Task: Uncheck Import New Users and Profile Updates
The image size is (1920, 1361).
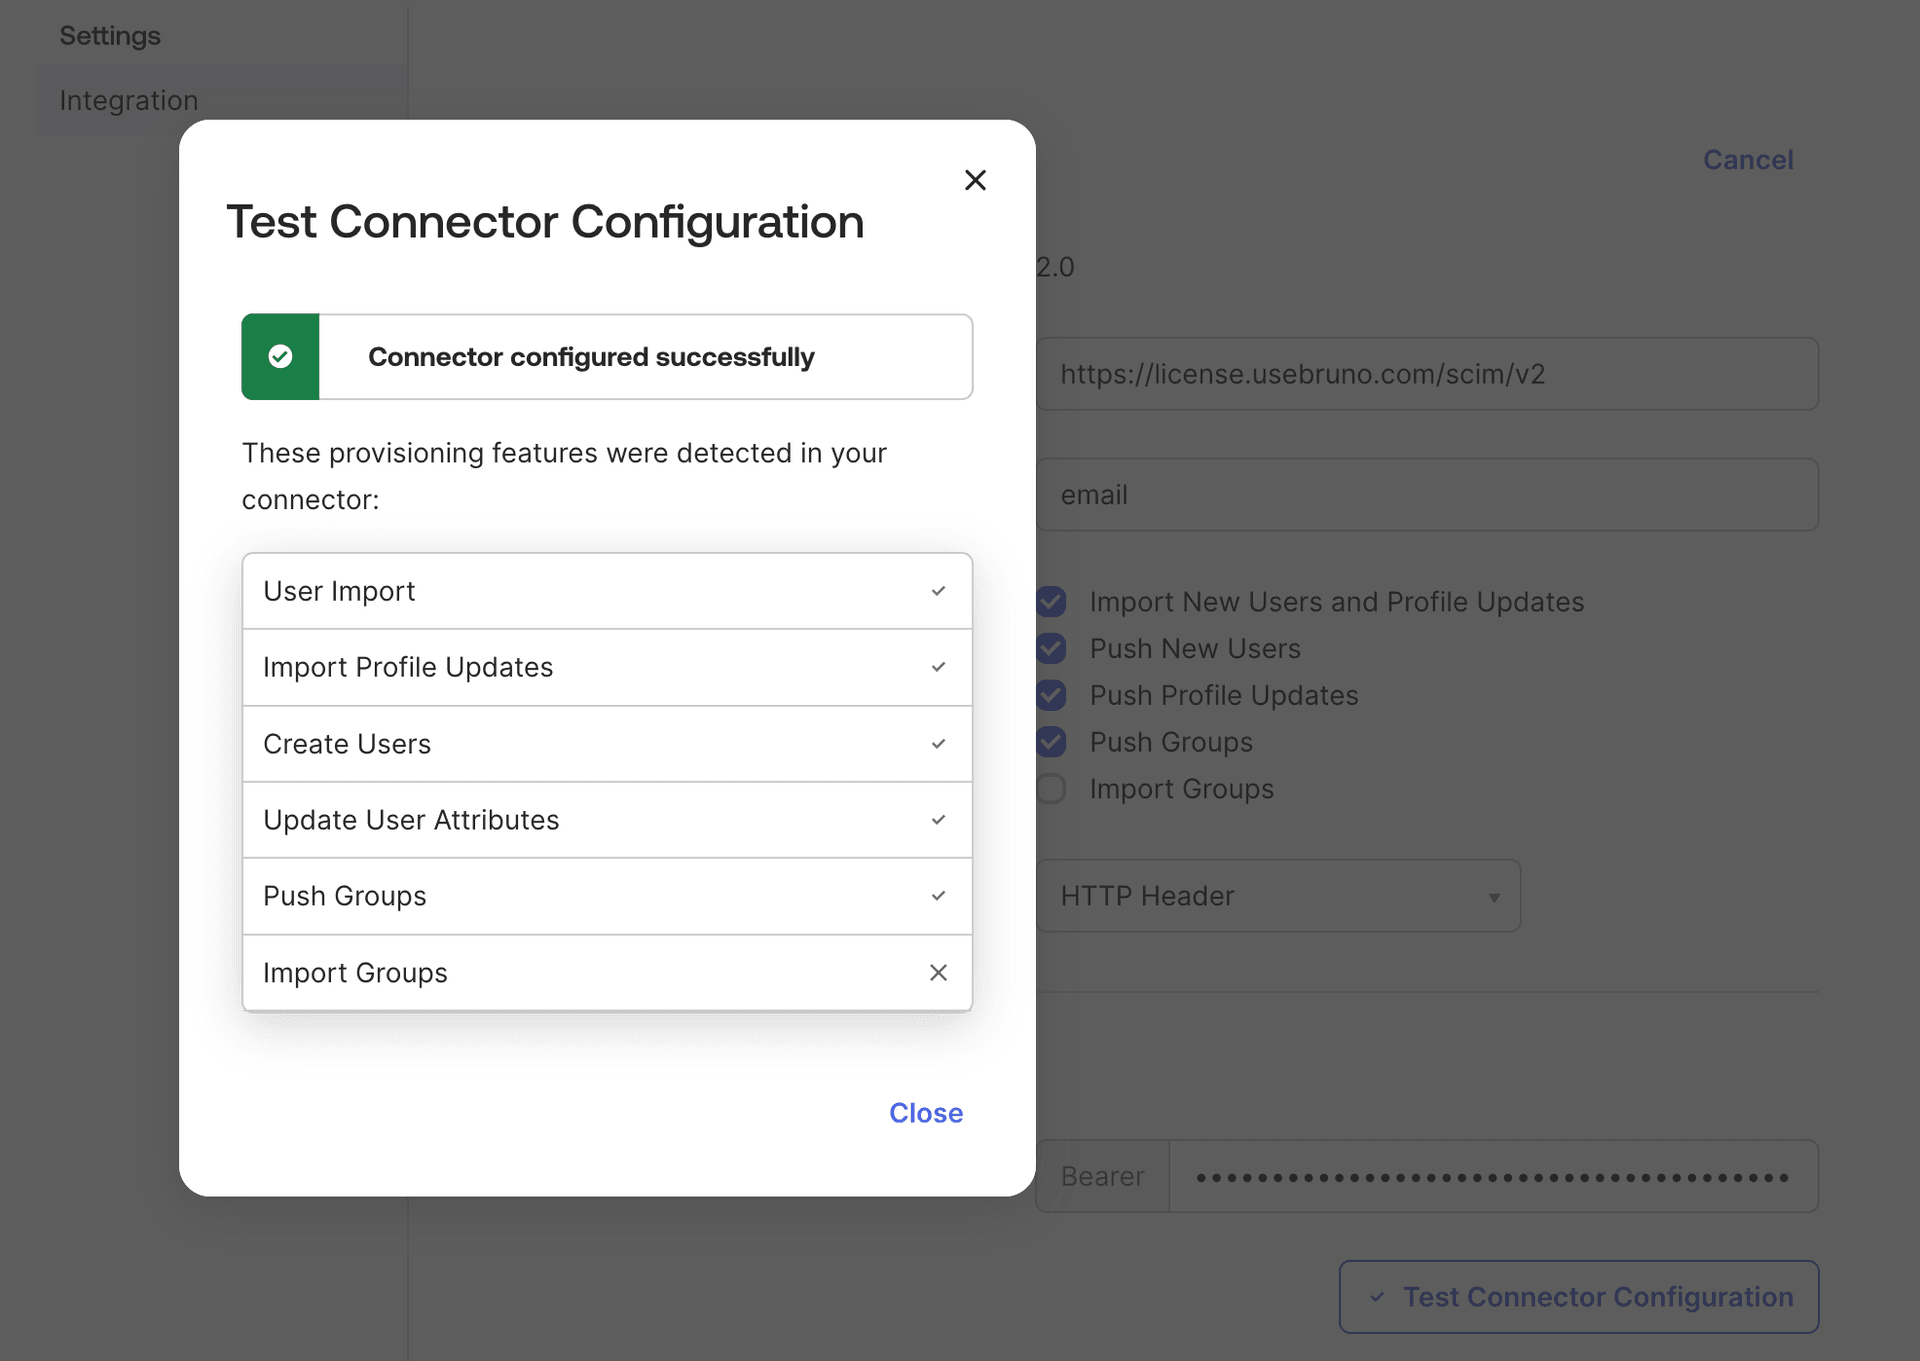Action: click(x=1051, y=601)
